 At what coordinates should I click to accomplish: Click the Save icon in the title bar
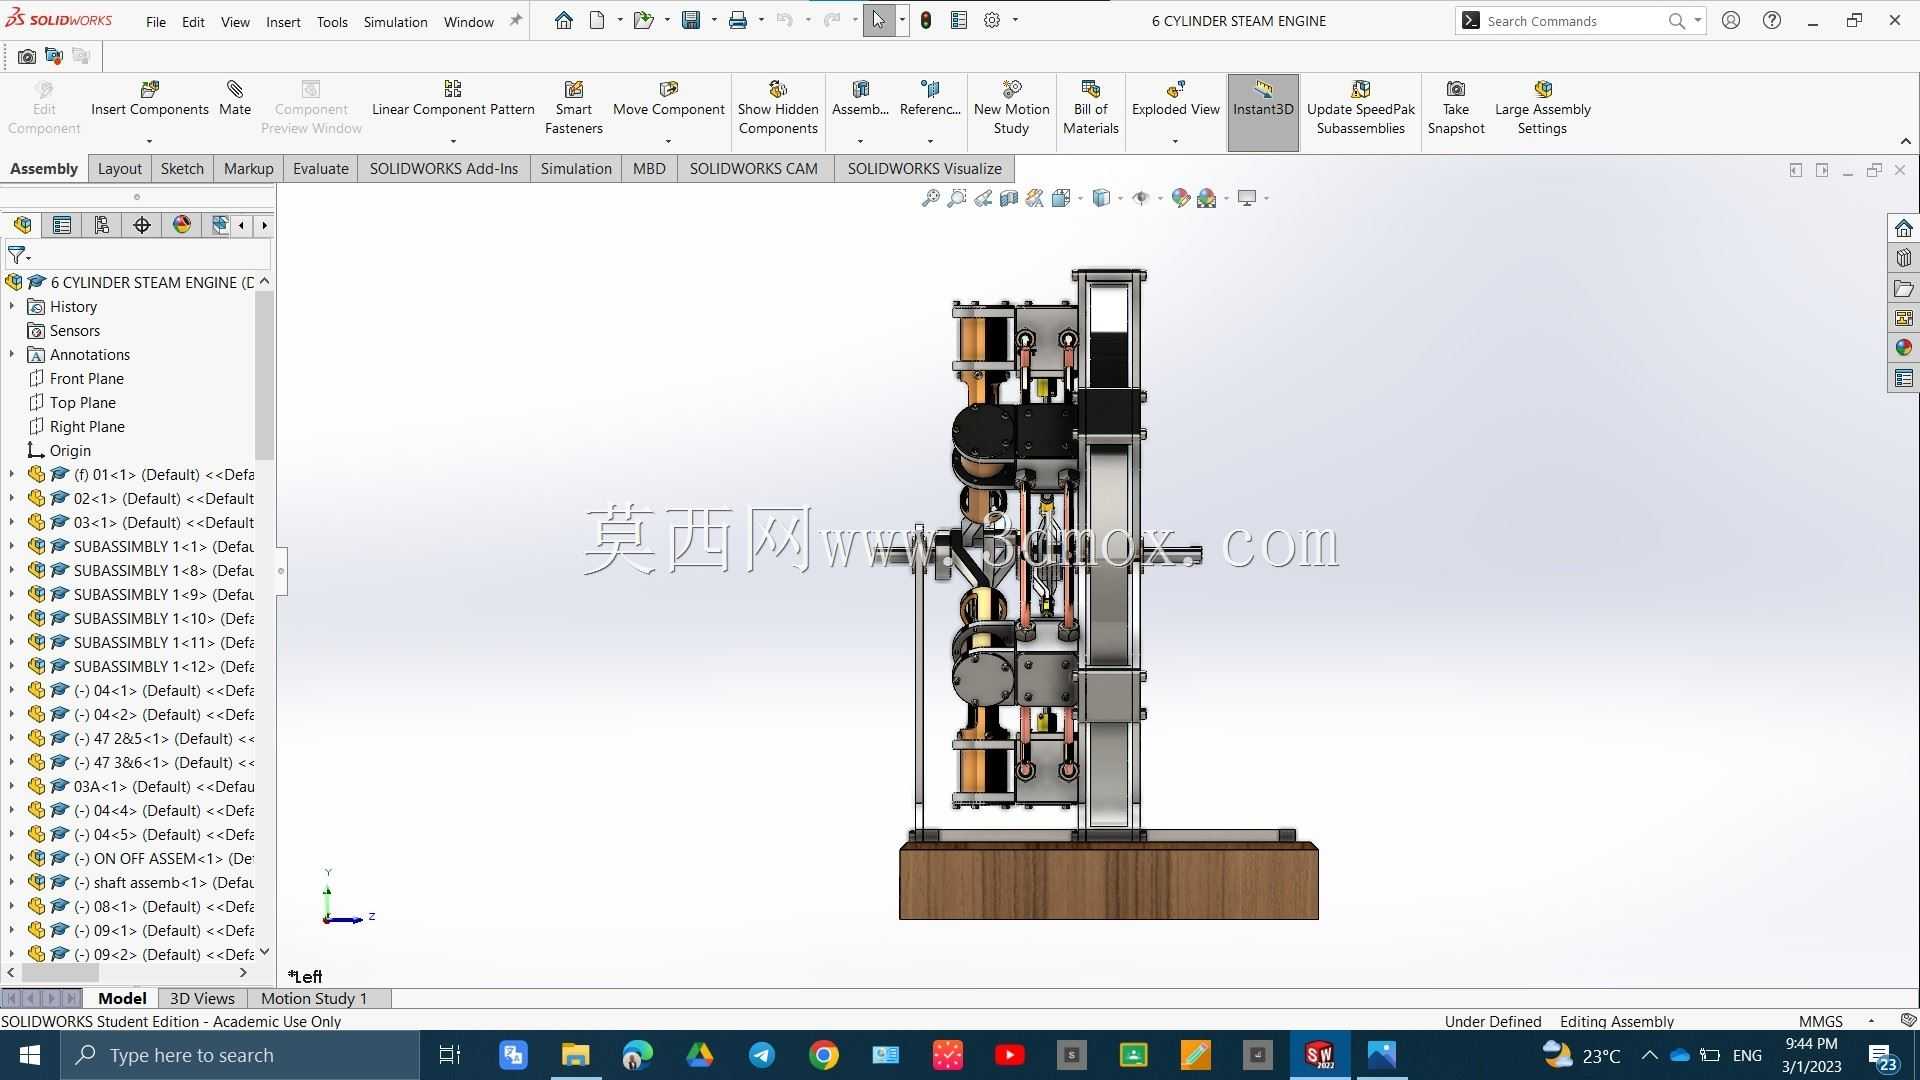[x=690, y=20]
